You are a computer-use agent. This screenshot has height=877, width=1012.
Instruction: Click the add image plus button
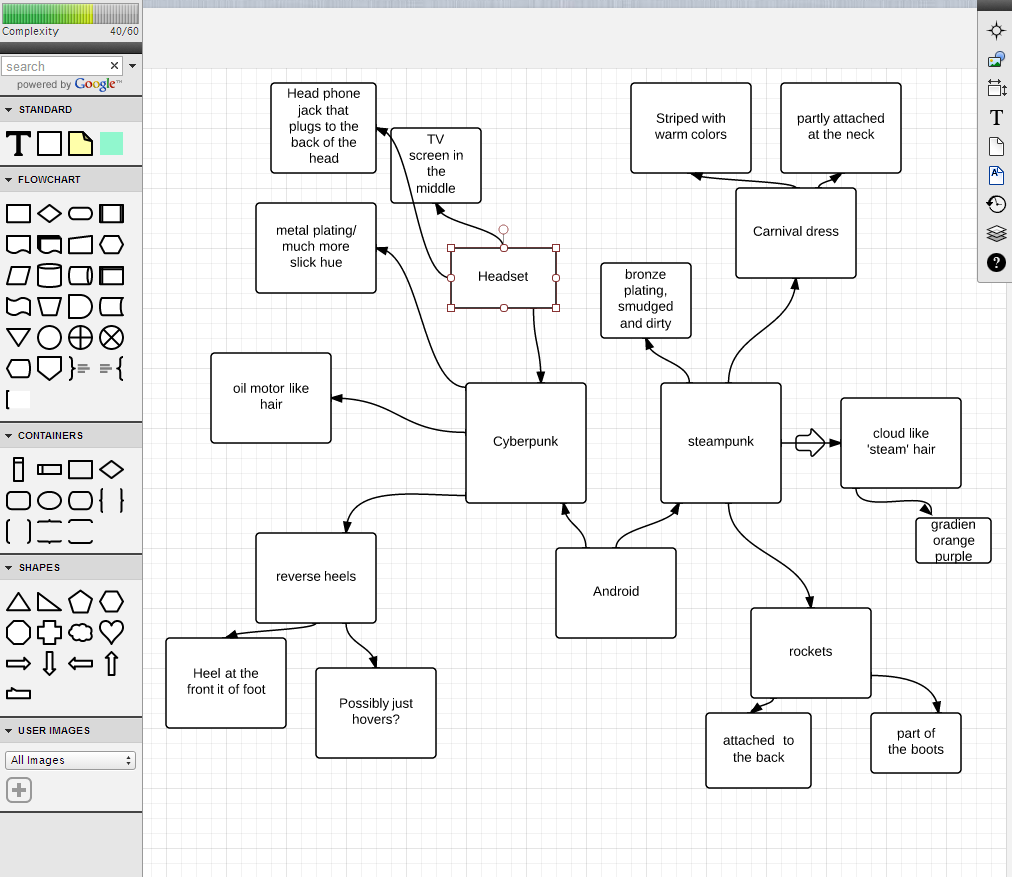(x=18, y=790)
